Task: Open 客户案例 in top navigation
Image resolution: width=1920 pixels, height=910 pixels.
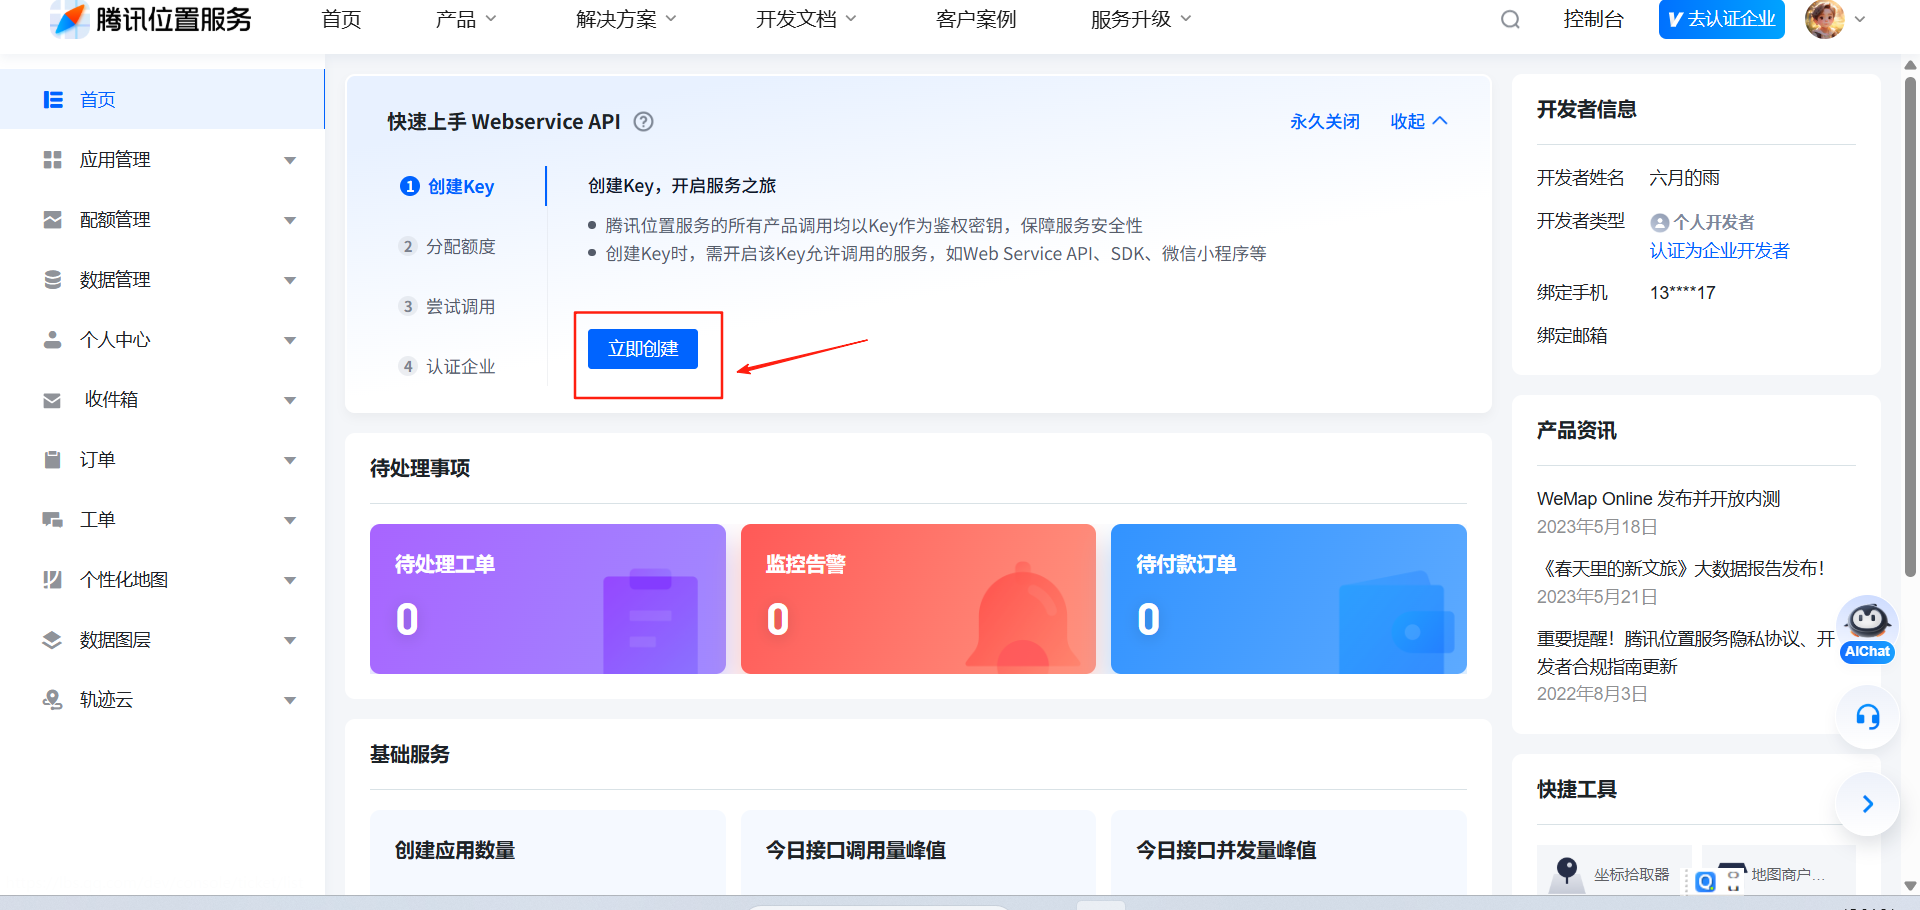Action: pyautogui.click(x=976, y=19)
